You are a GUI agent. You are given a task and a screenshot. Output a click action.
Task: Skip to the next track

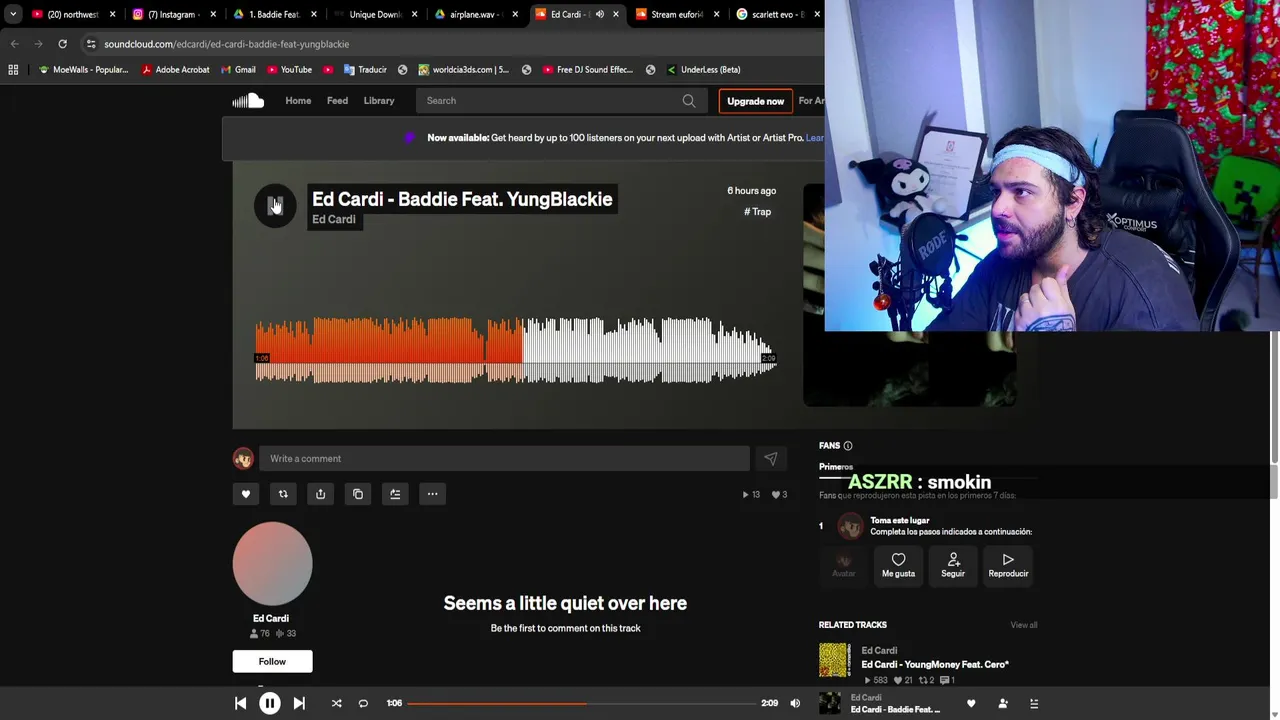(299, 703)
